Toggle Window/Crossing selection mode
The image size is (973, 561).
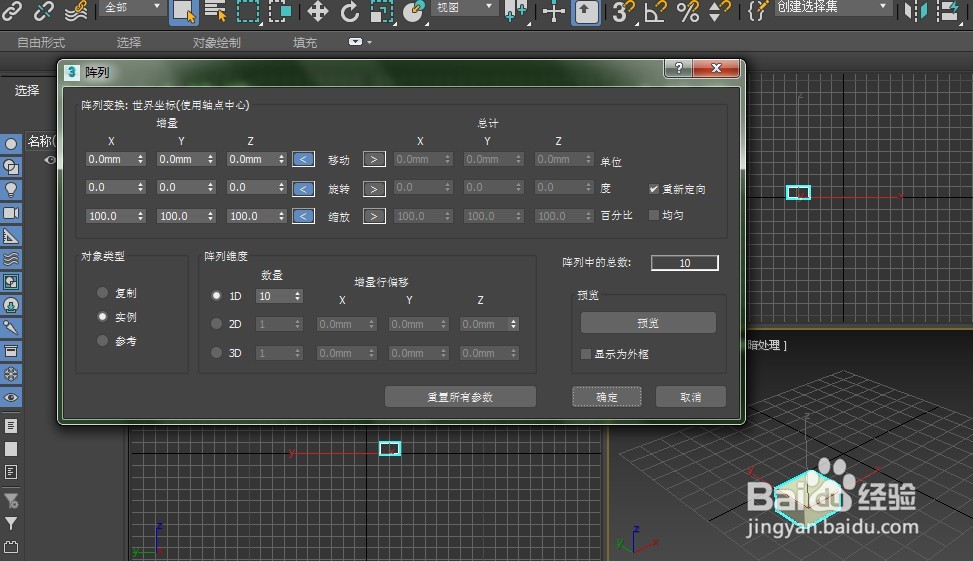pyautogui.click(x=279, y=11)
